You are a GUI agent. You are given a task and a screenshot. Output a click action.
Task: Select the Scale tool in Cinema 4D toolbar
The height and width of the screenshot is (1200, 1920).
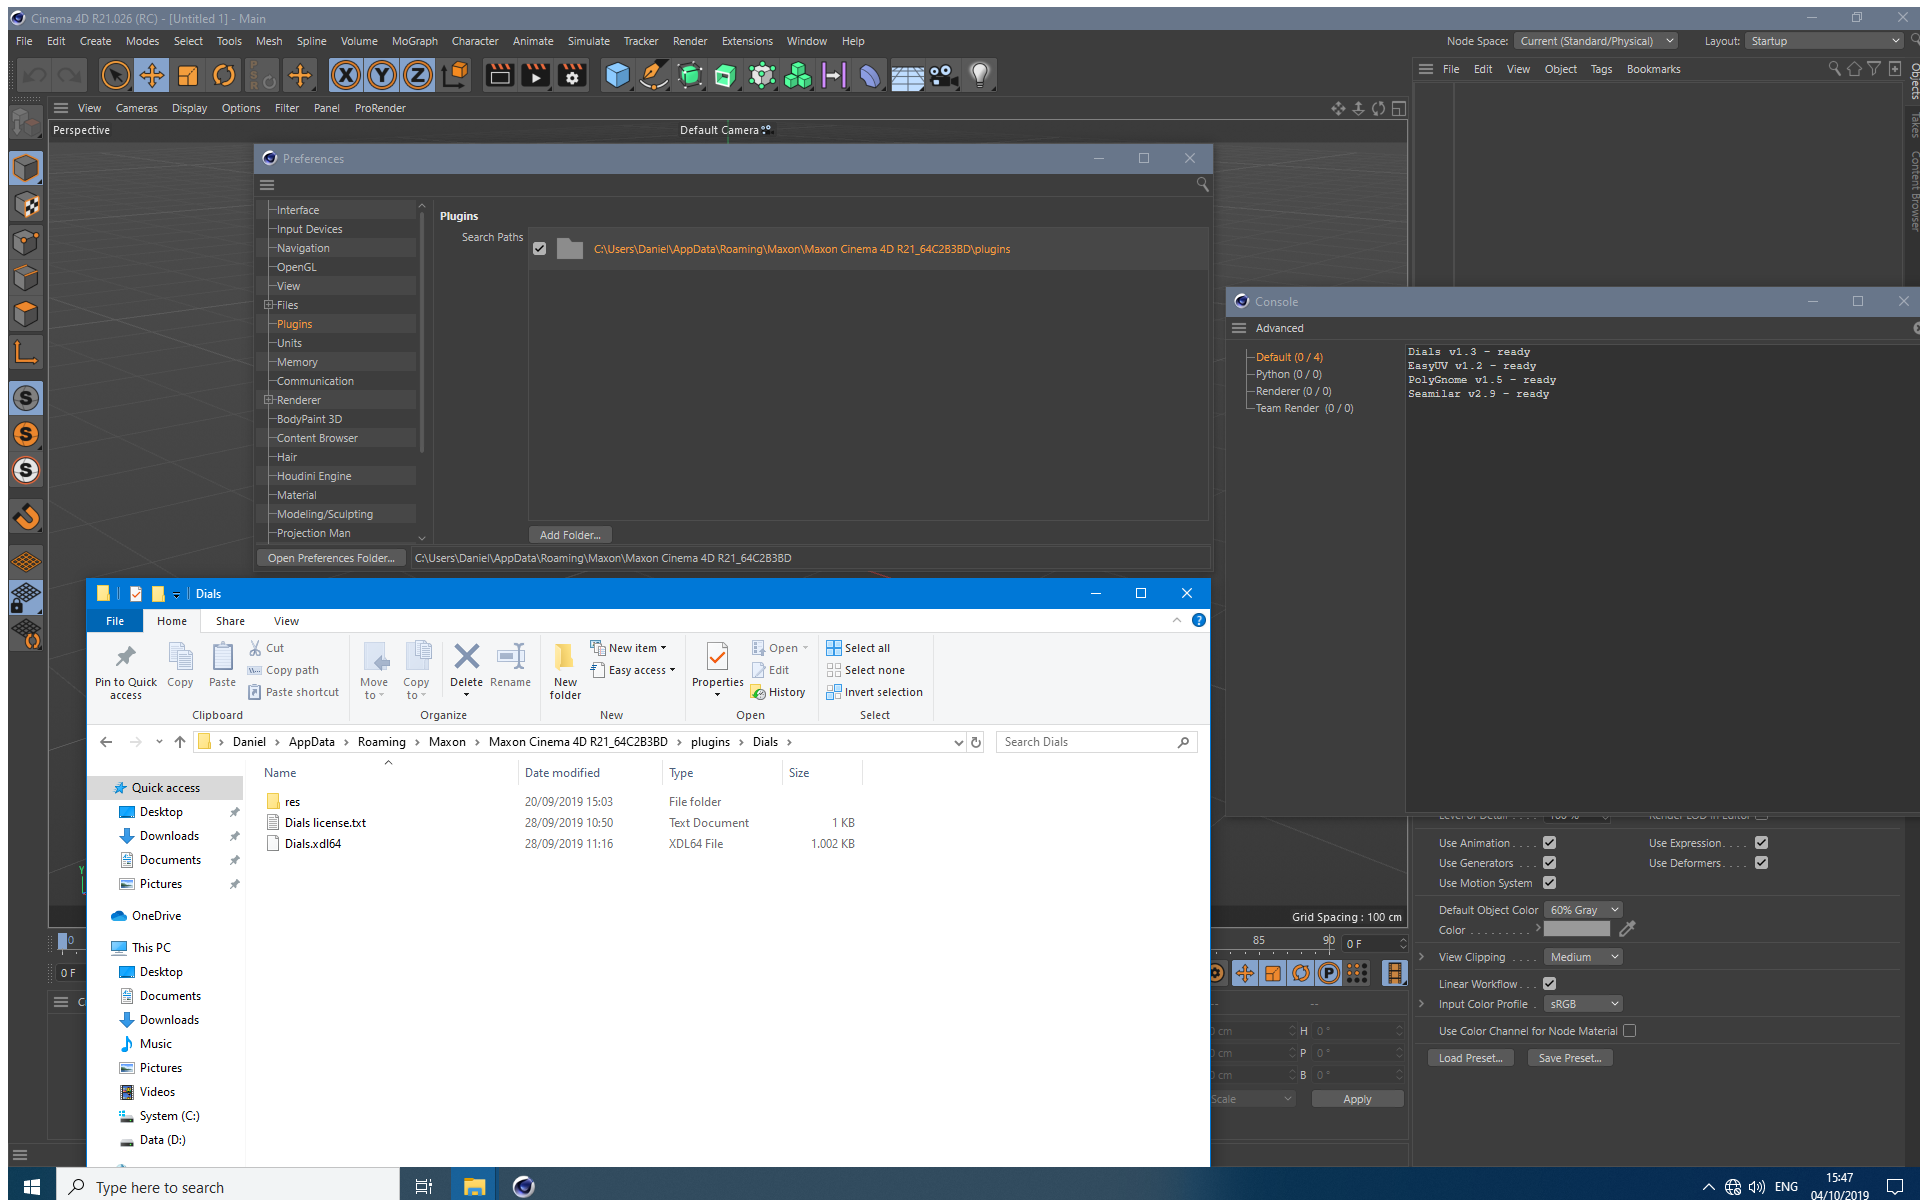[189, 75]
